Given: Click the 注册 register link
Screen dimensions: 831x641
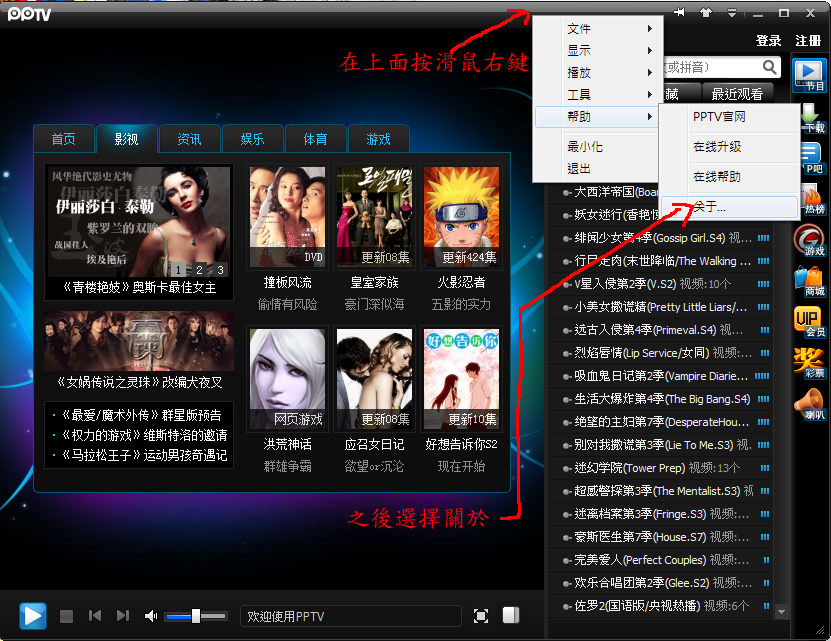Looking at the screenshot, I should click(x=808, y=41).
